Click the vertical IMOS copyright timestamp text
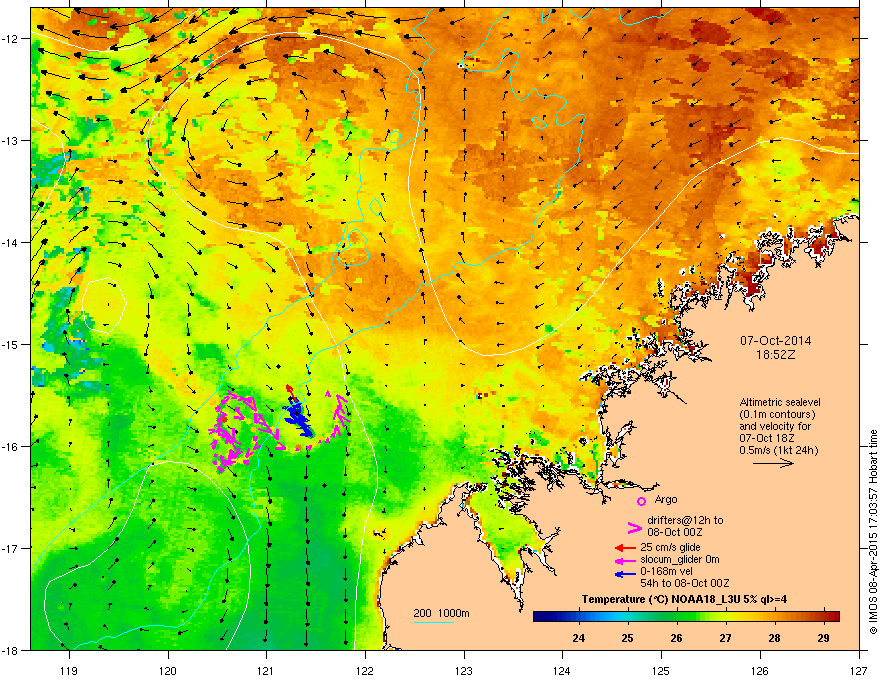 (x=873, y=532)
